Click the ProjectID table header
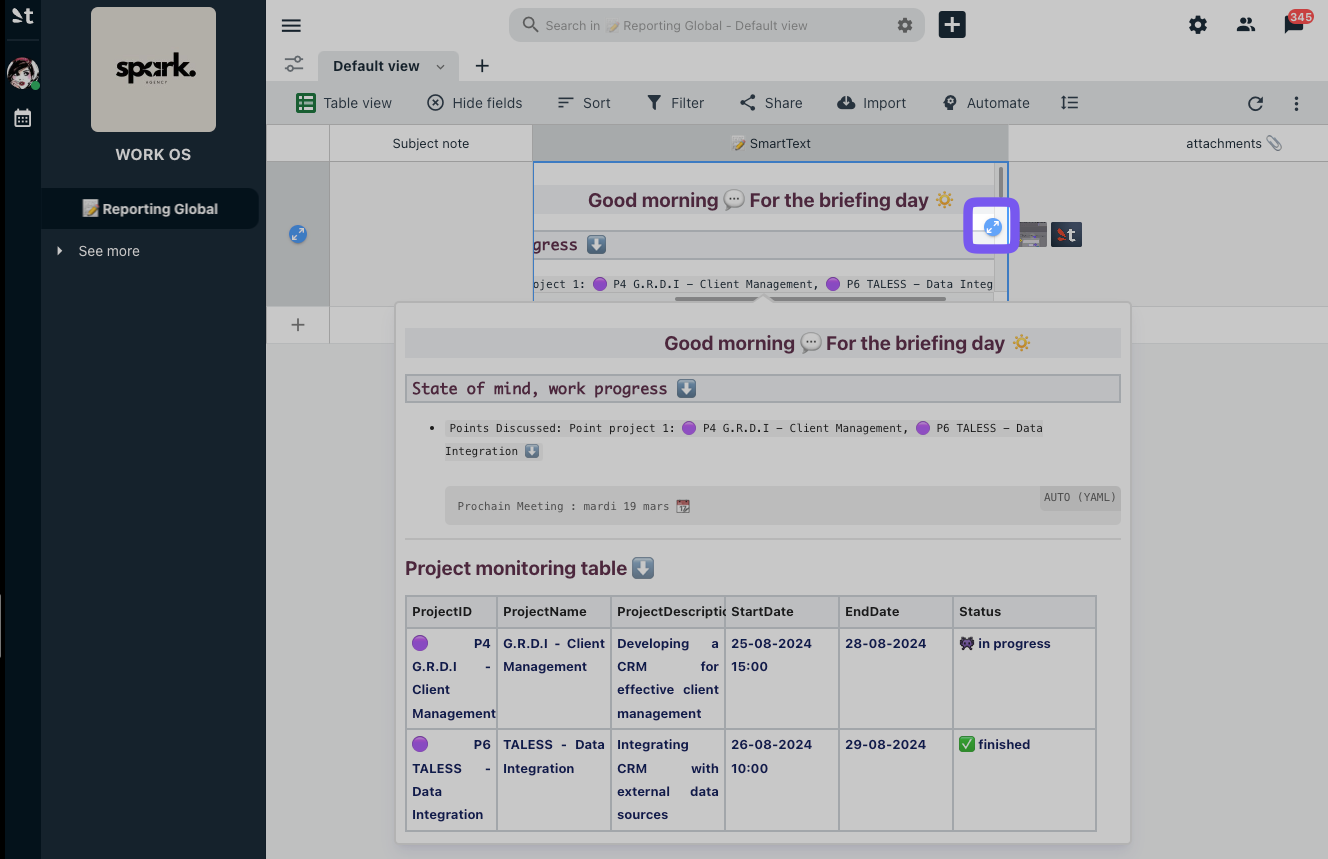1328x859 pixels. coord(451,612)
